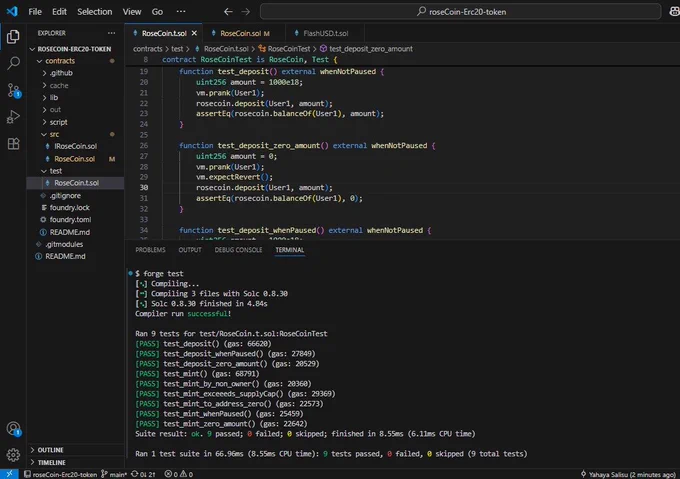680x479 pixels.
Task: Click the '$ forge test' terminal line
Action: 159,274
